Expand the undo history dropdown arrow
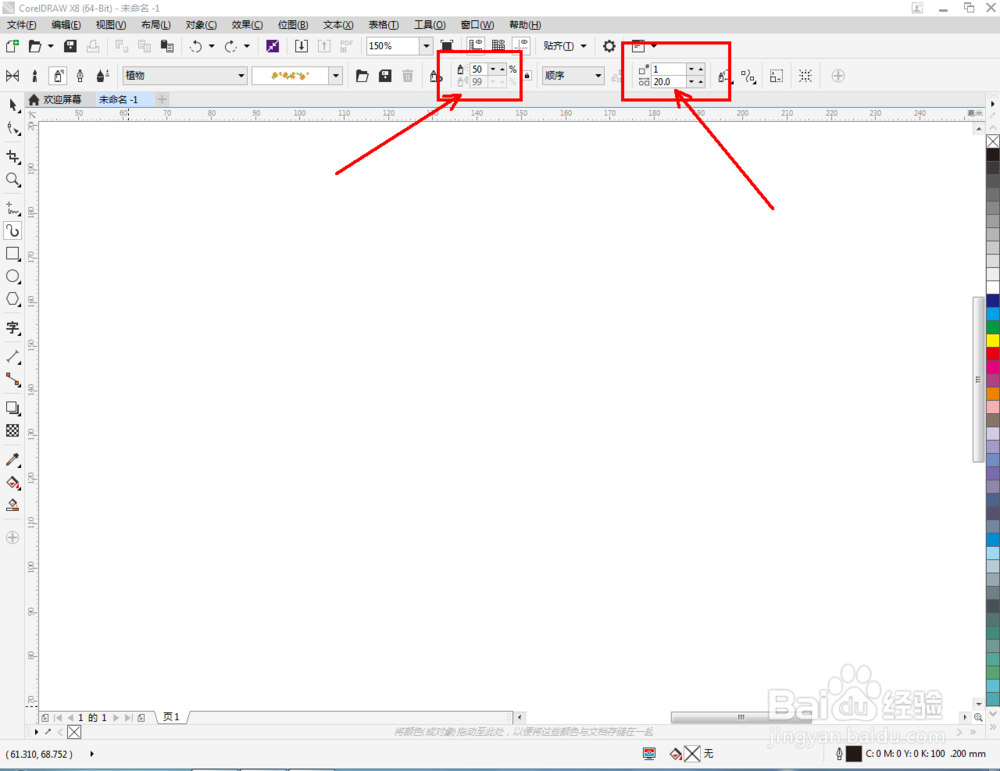1000x771 pixels. pyautogui.click(x=212, y=46)
